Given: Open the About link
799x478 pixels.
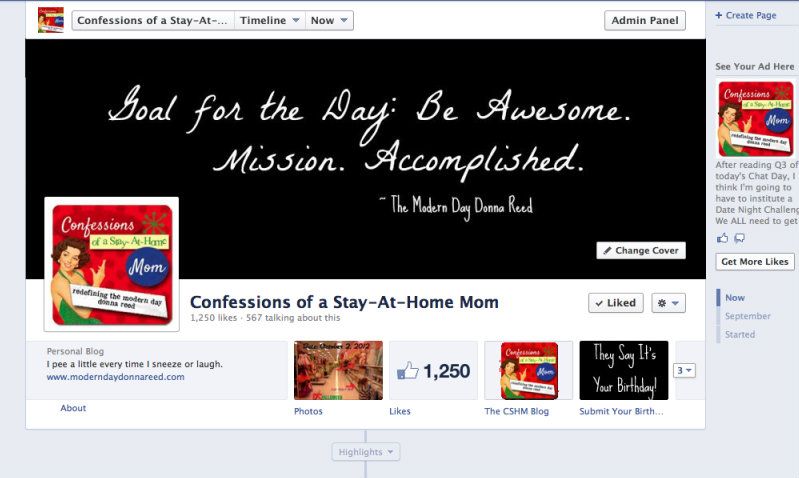Looking at the screenshot, I should coord(73,408).
